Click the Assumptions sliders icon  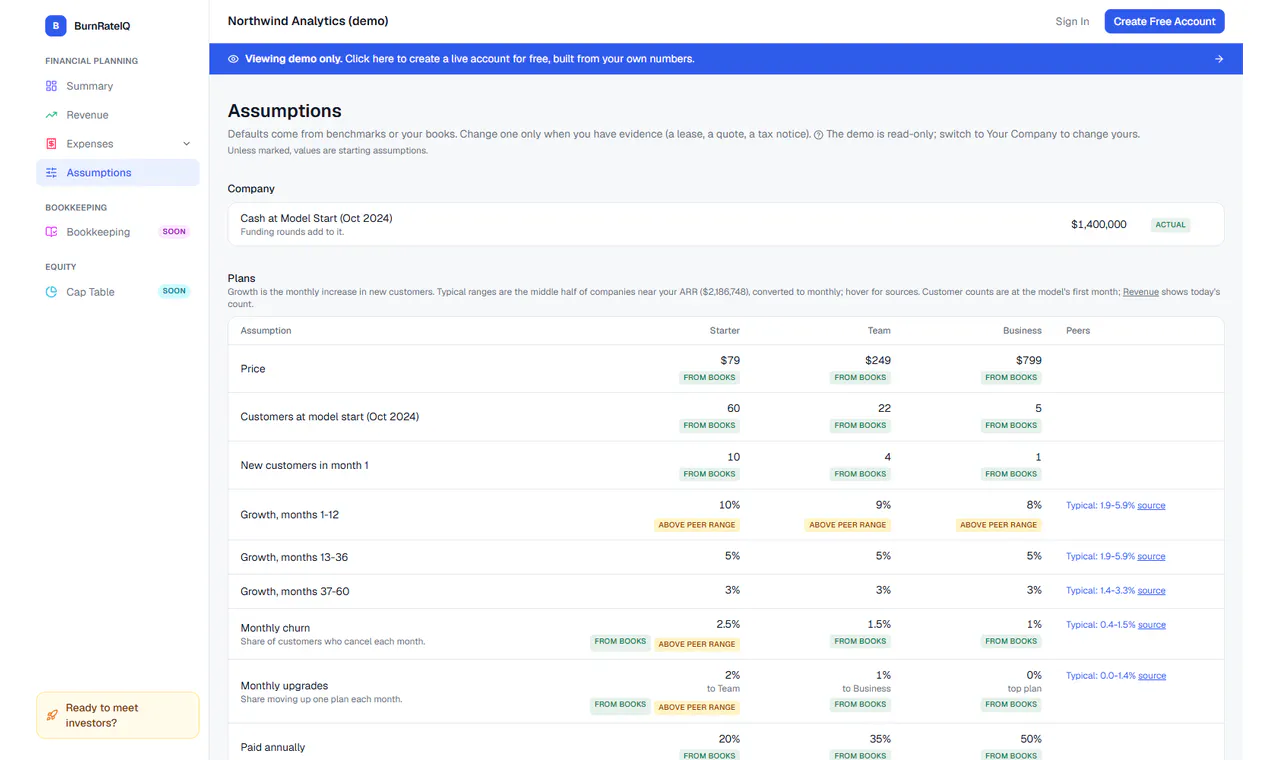pos(51,173)
